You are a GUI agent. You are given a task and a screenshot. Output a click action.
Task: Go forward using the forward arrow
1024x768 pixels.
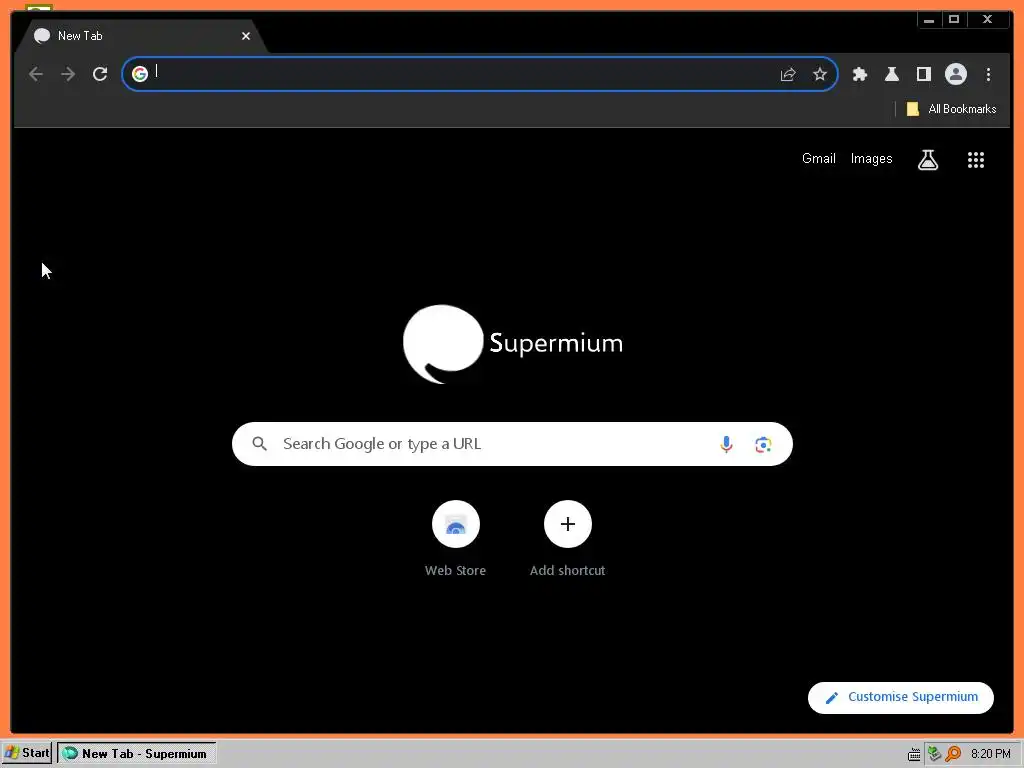point(68,74)
